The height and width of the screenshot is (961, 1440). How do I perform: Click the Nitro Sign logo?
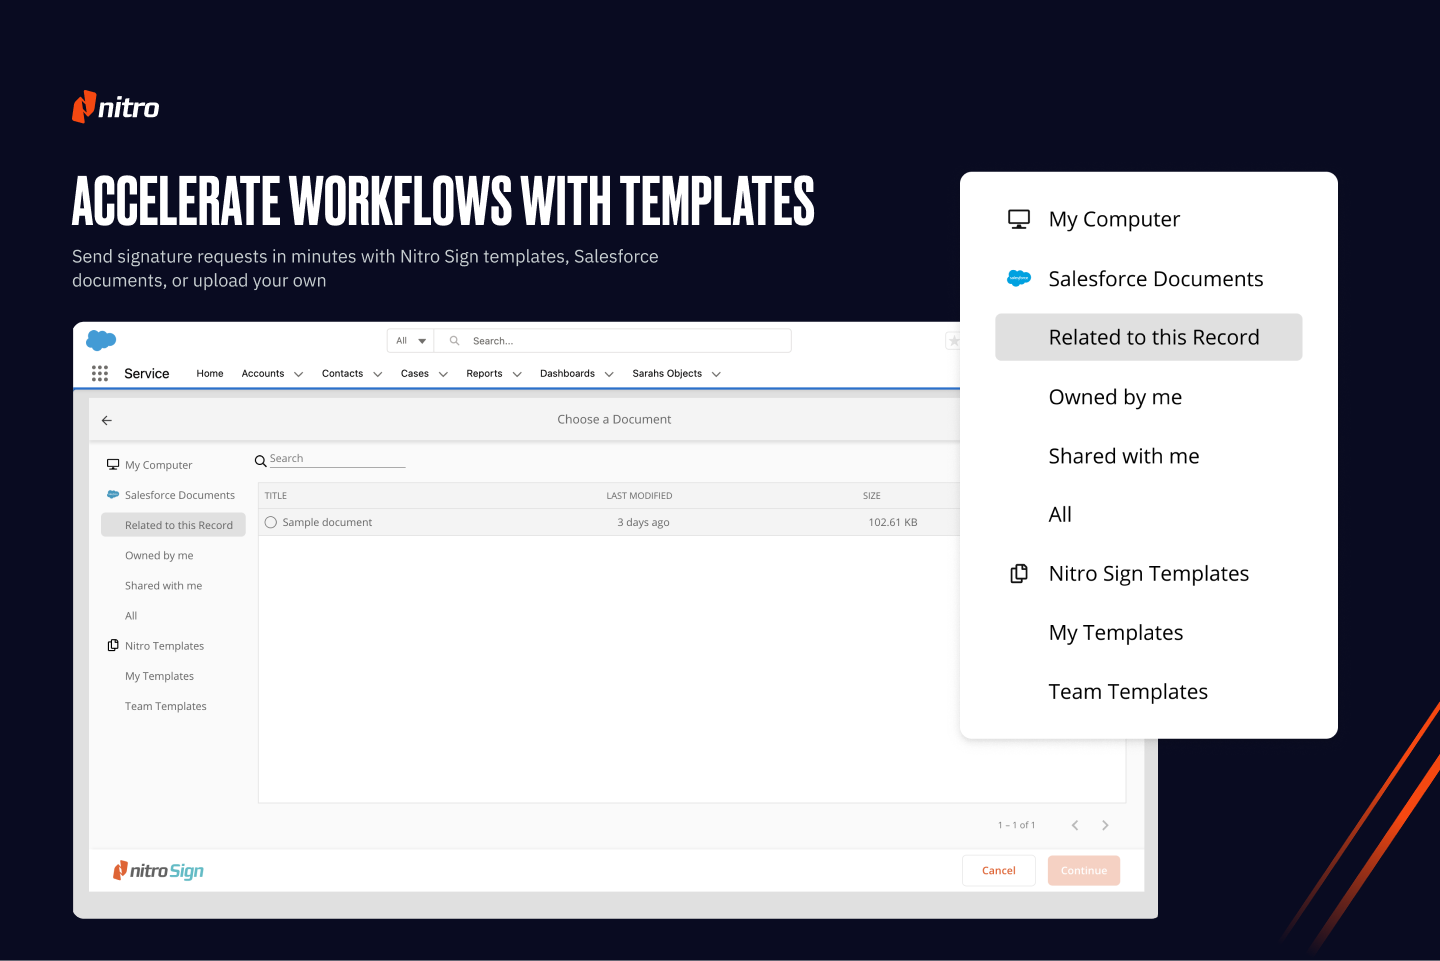[159, 871]
